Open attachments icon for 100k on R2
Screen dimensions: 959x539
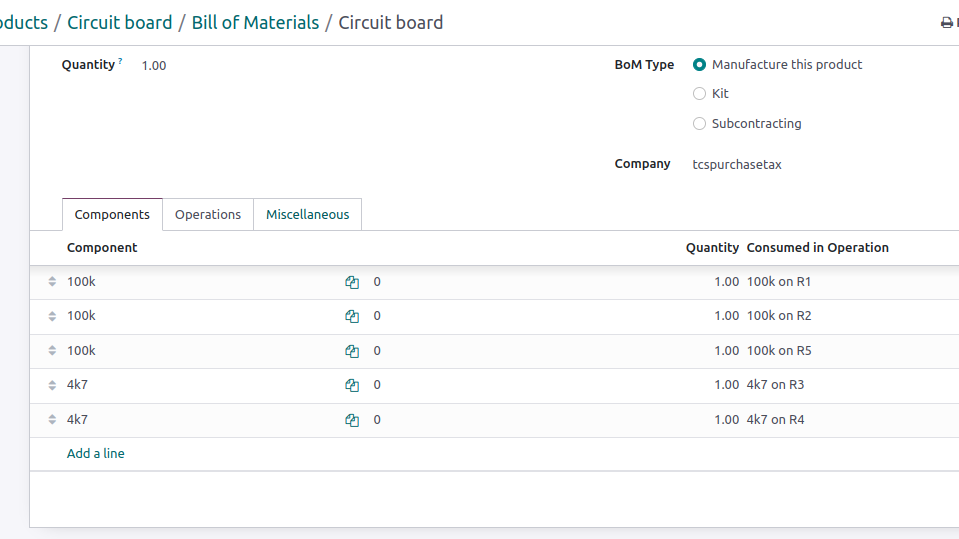(352, 316)
